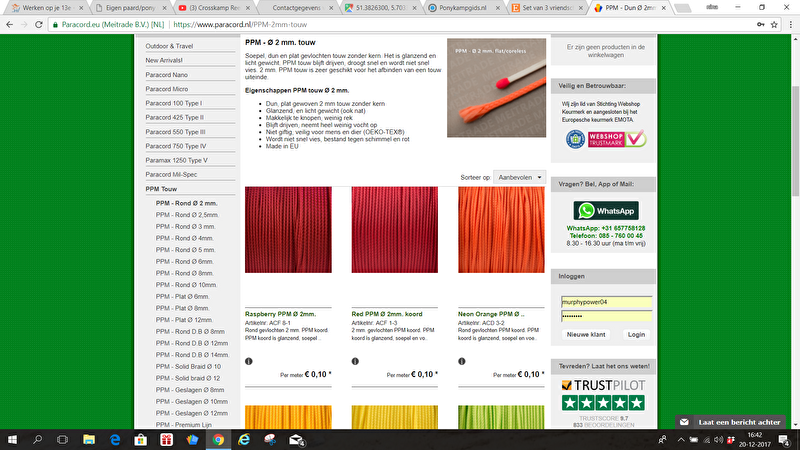Open the orange PPM rope header image

coord(496,88)
